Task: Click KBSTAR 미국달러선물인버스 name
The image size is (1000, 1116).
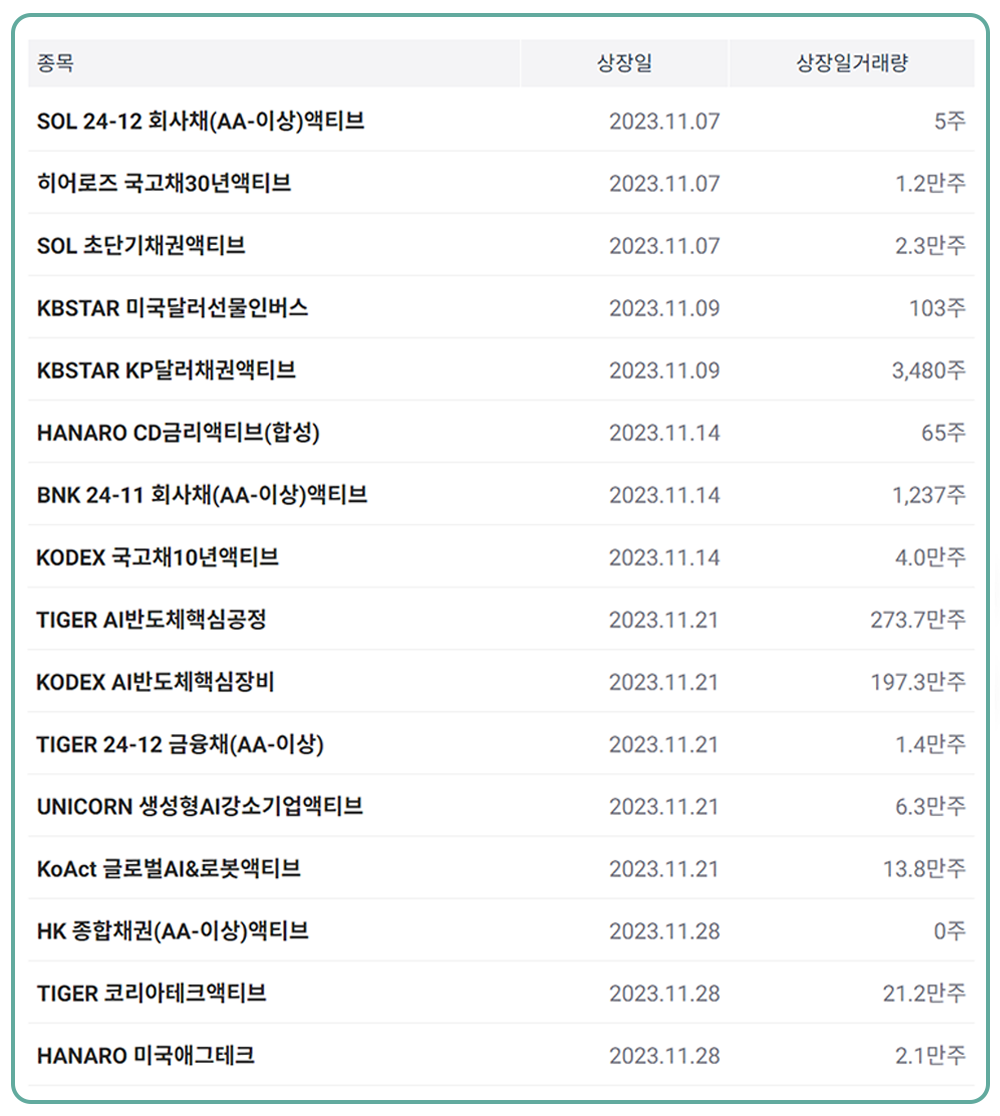Action: [172, 308]
